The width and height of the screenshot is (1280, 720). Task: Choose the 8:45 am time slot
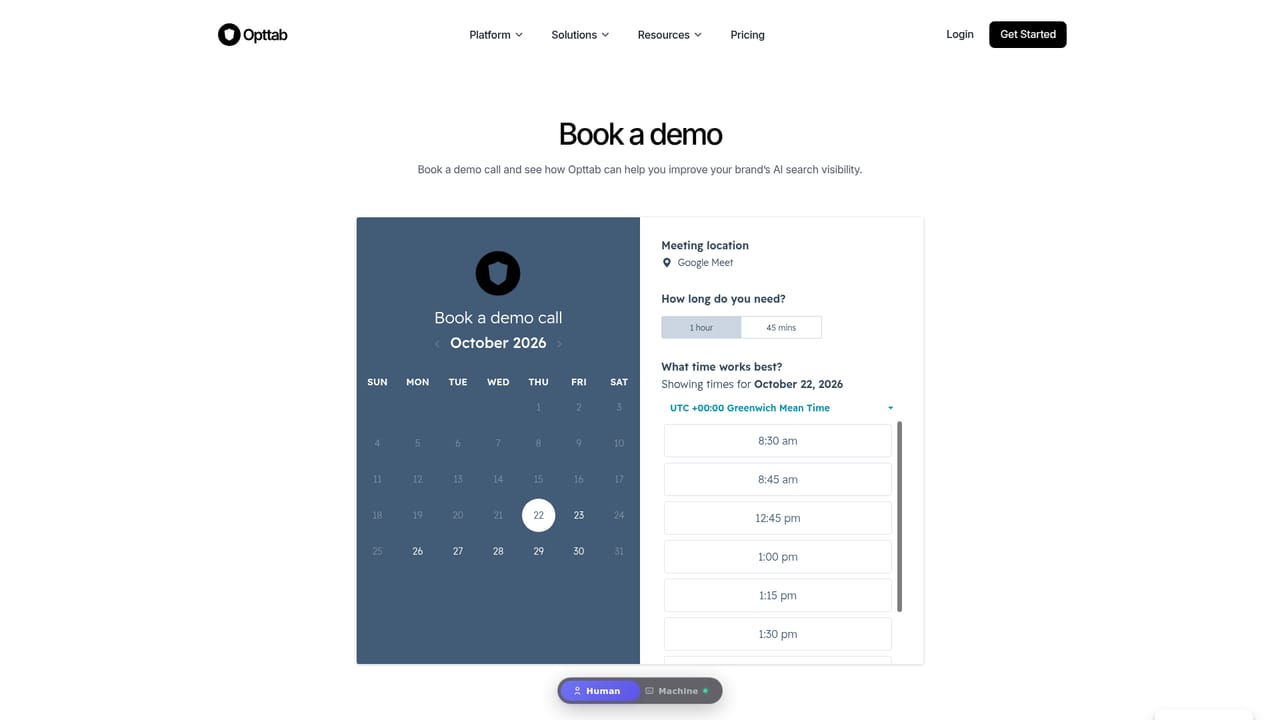click(777, 479)
